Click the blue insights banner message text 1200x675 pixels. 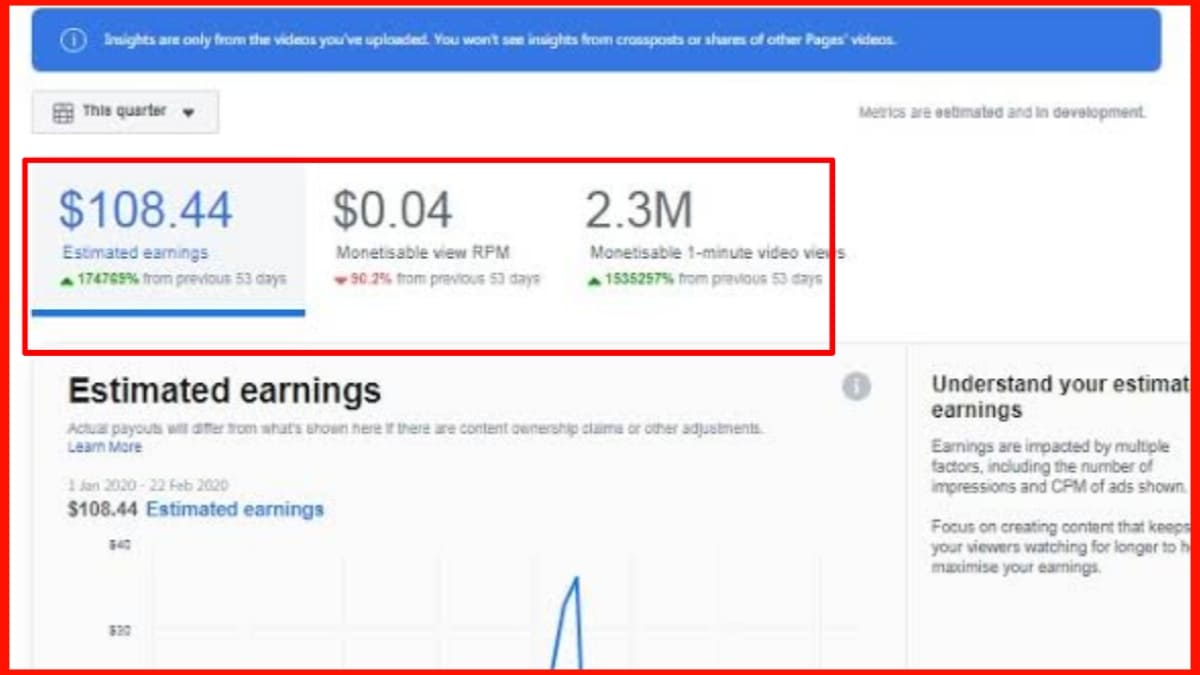pyautogui.click(x=500, y=40)
